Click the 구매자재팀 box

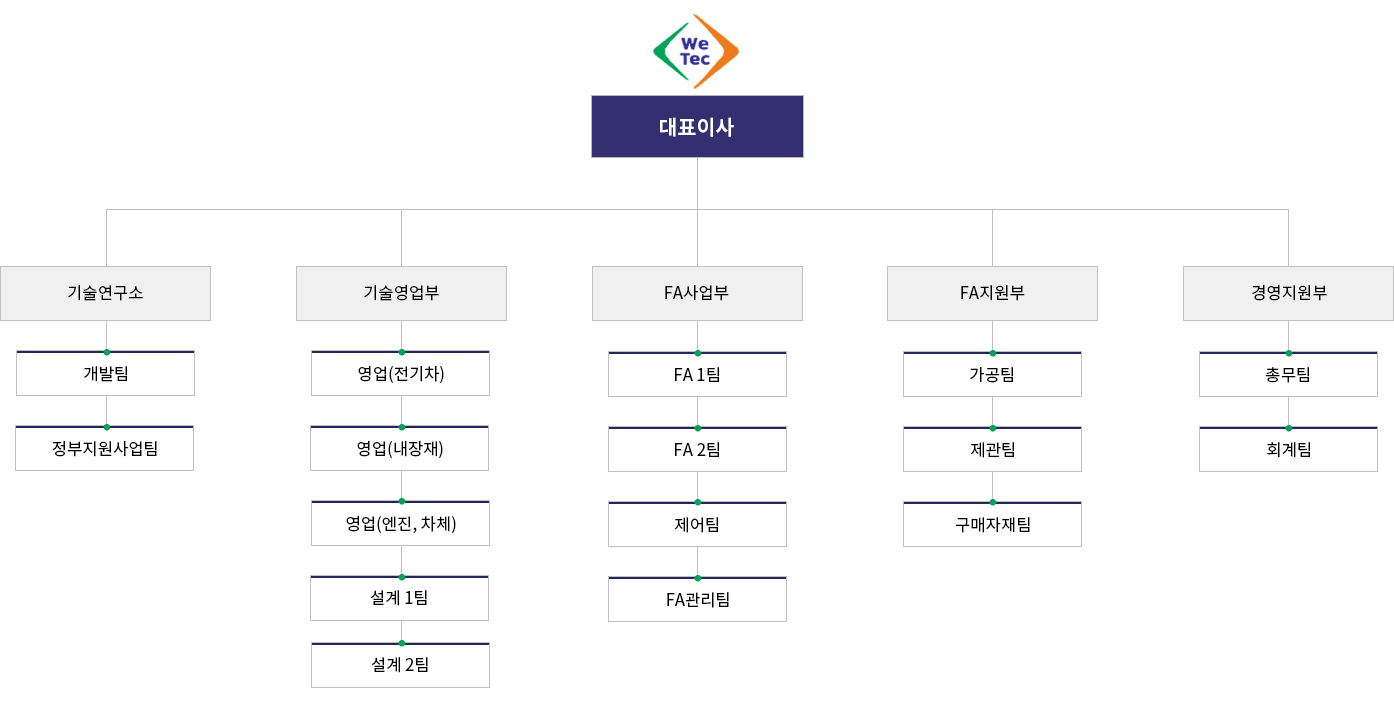[992, 524]
